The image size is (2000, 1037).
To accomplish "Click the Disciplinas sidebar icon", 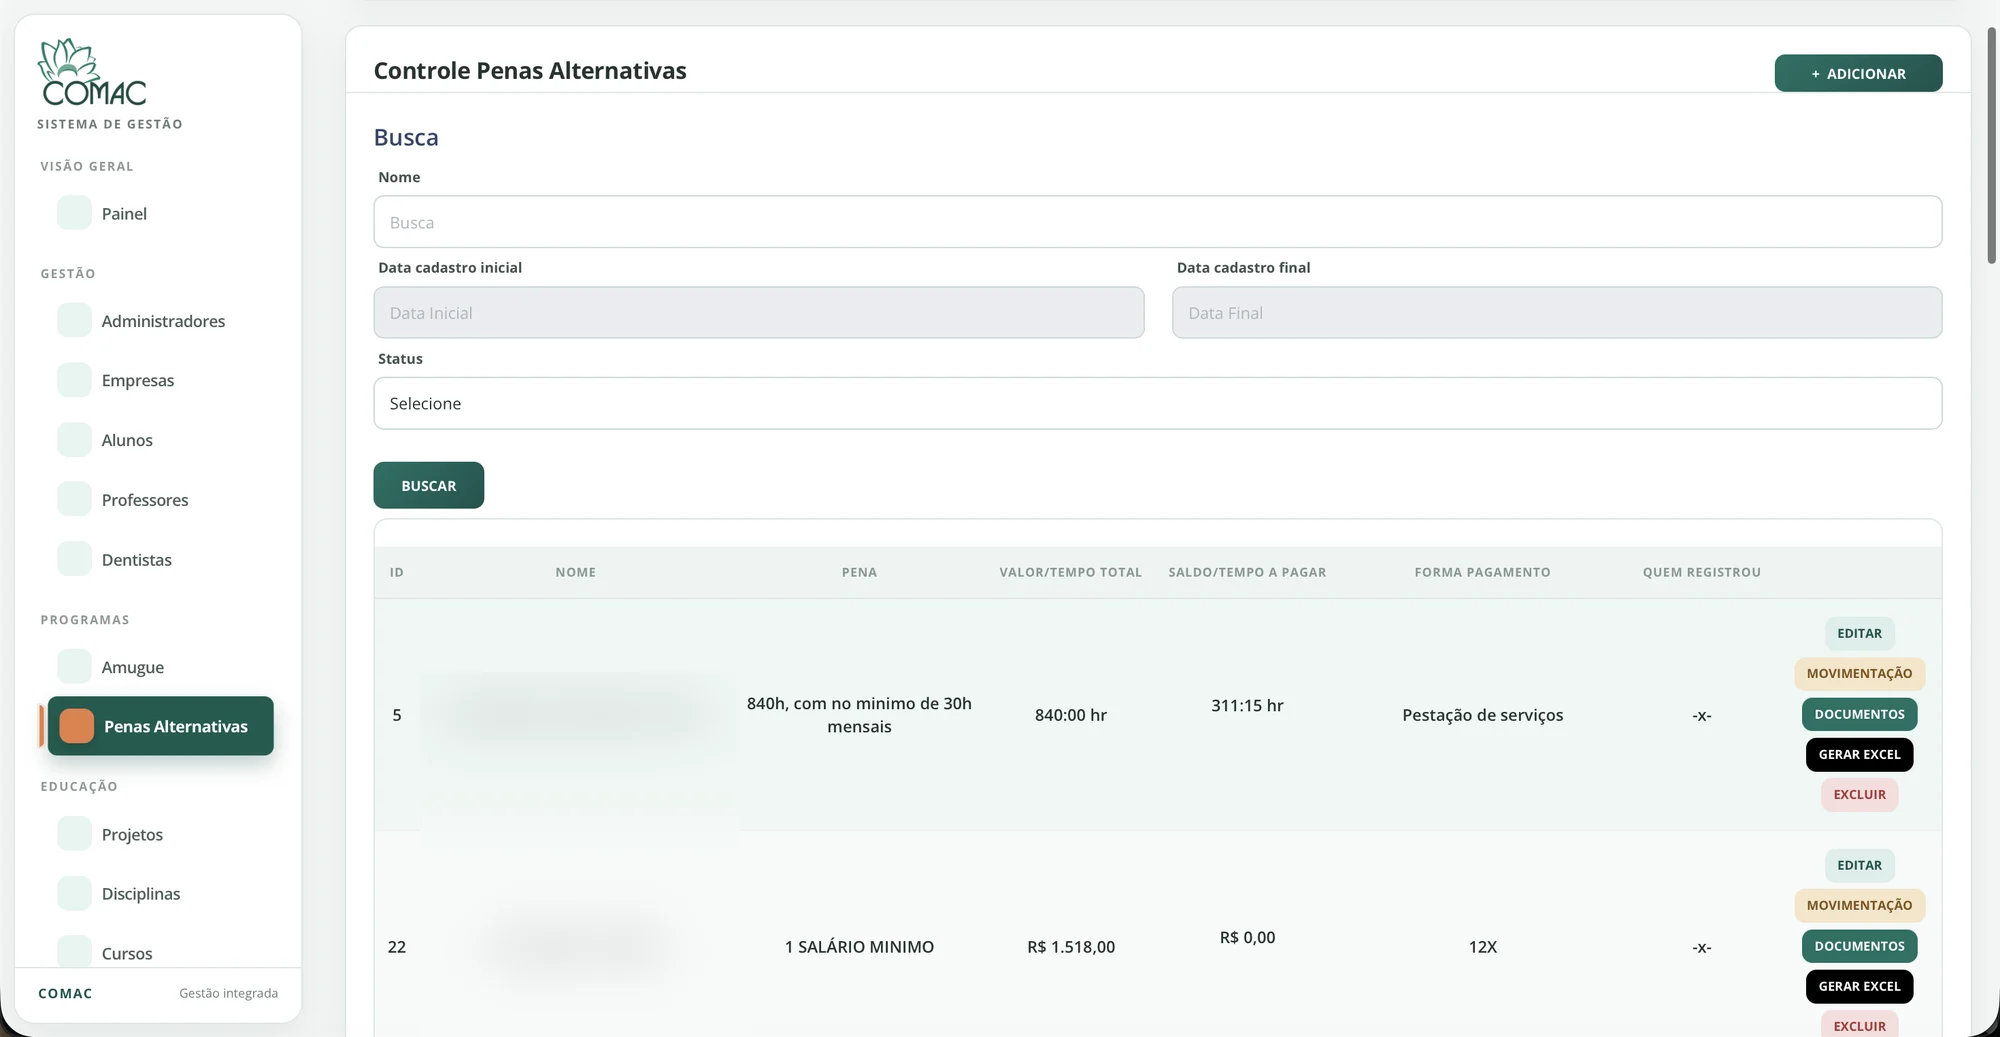I will coord(74,893).
